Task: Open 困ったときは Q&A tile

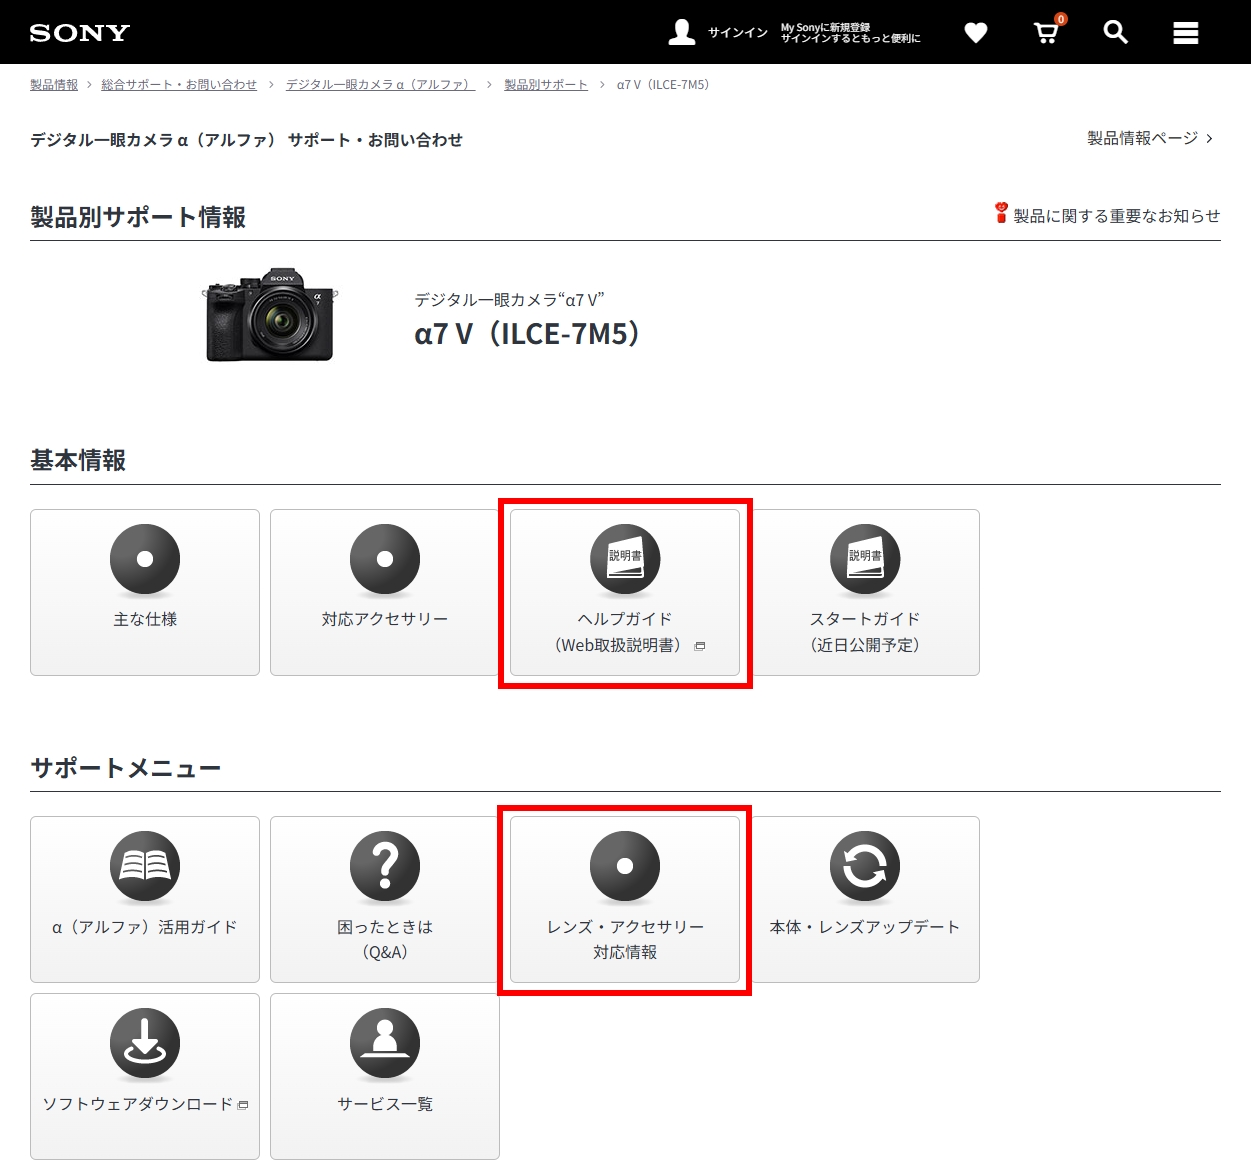Action: click(385, 899)
